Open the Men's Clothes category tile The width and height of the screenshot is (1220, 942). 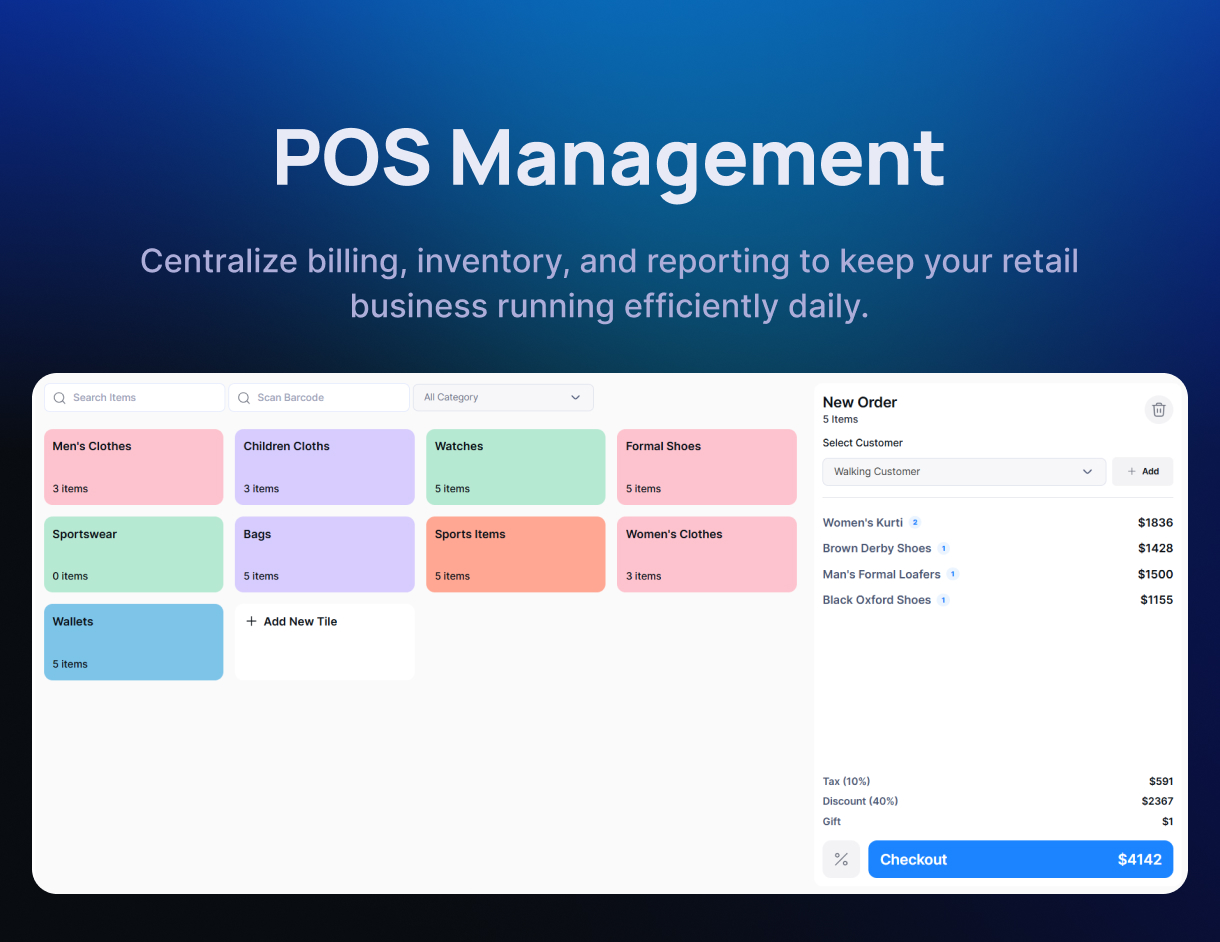tap(133, 466)
